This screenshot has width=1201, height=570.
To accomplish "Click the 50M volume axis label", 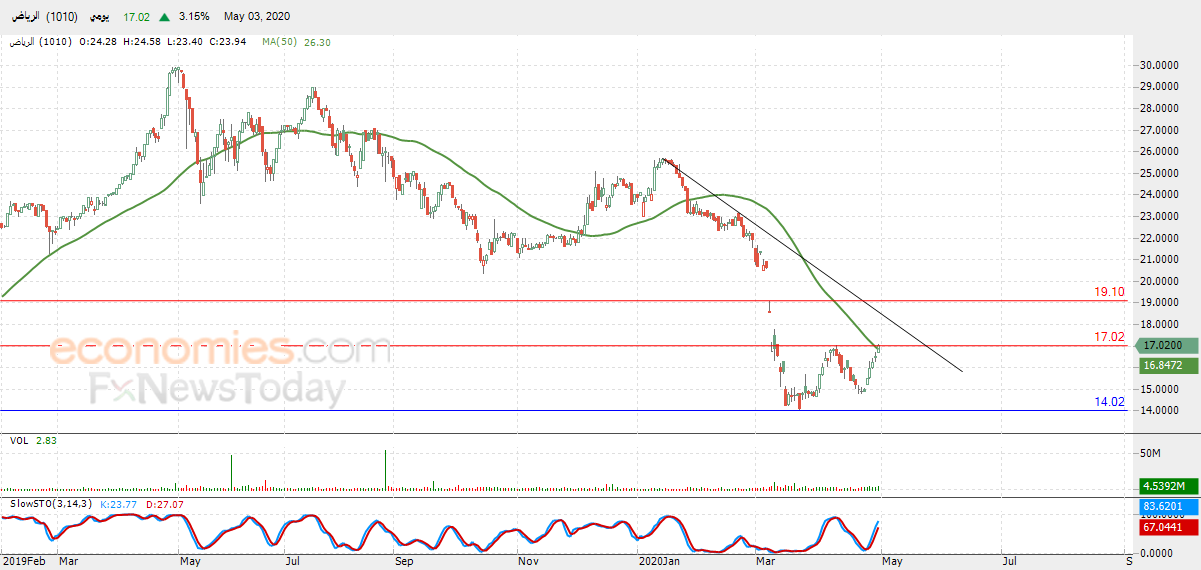I will (1149, 453).
